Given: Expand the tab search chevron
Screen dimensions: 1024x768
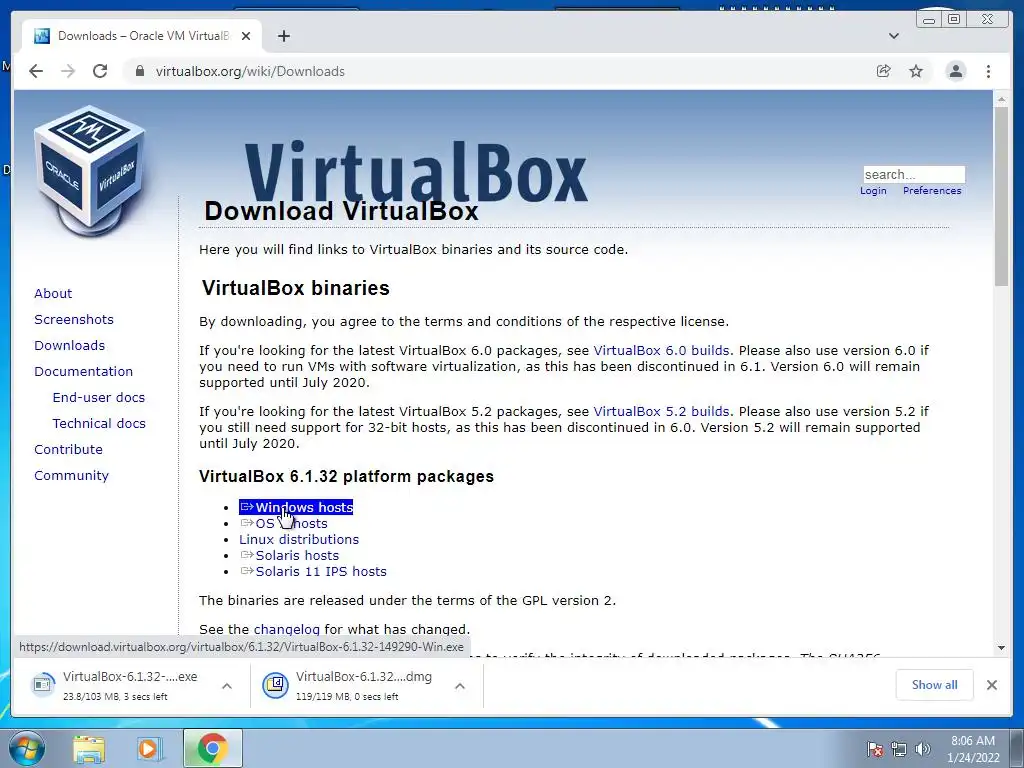Looking at the screenshot, I should click(x=894, y=36).
